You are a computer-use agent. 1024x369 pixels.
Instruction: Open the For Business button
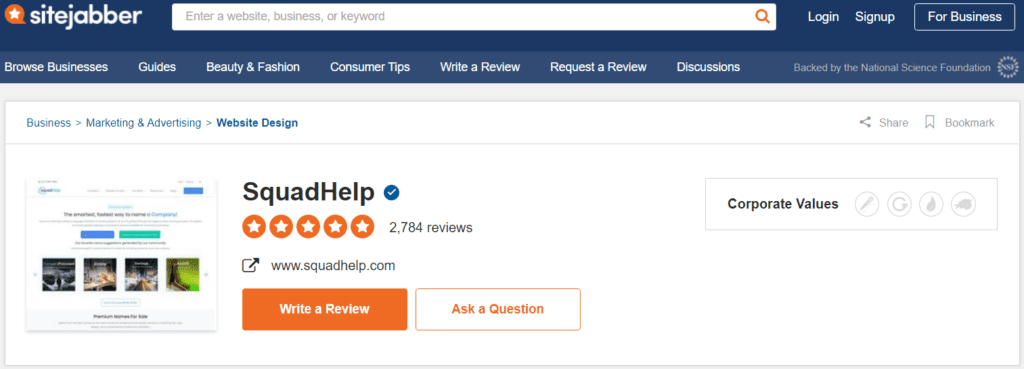point(965,17)
